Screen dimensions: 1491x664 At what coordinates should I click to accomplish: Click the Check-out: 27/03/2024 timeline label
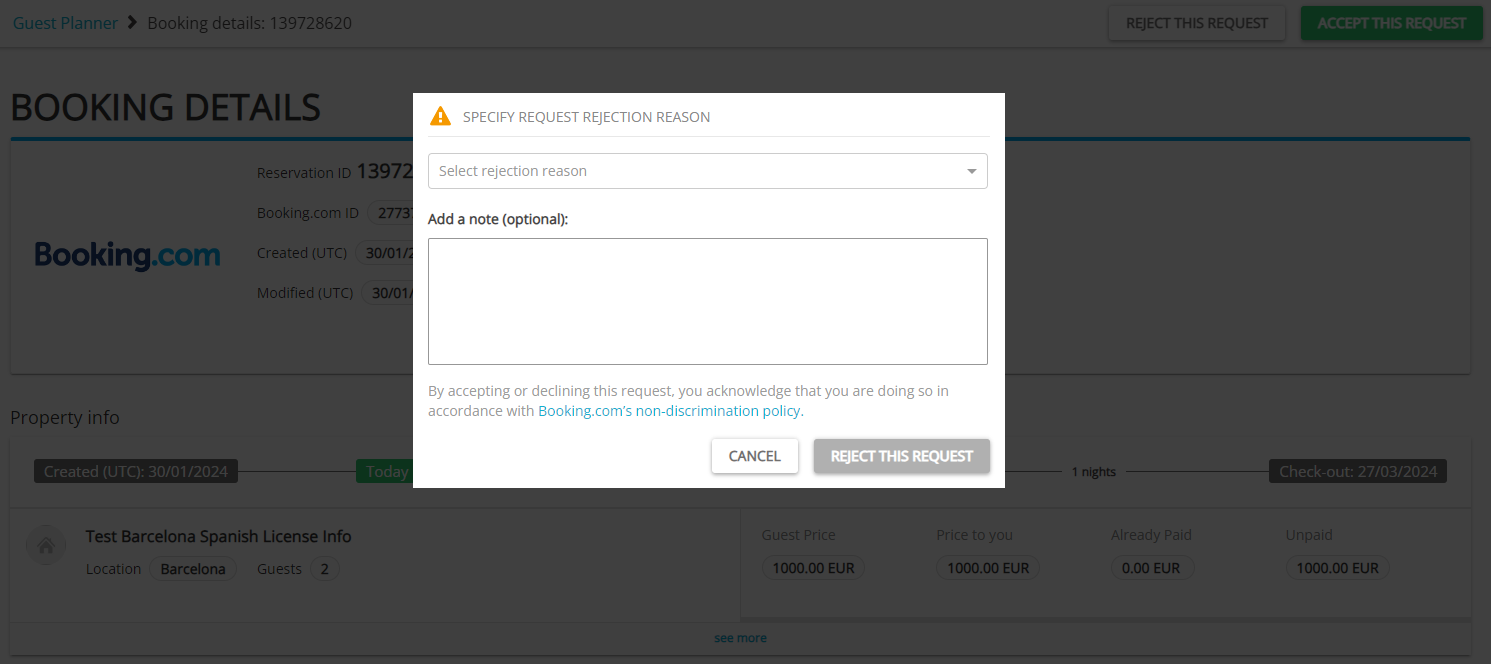[x=1358, y=472]
